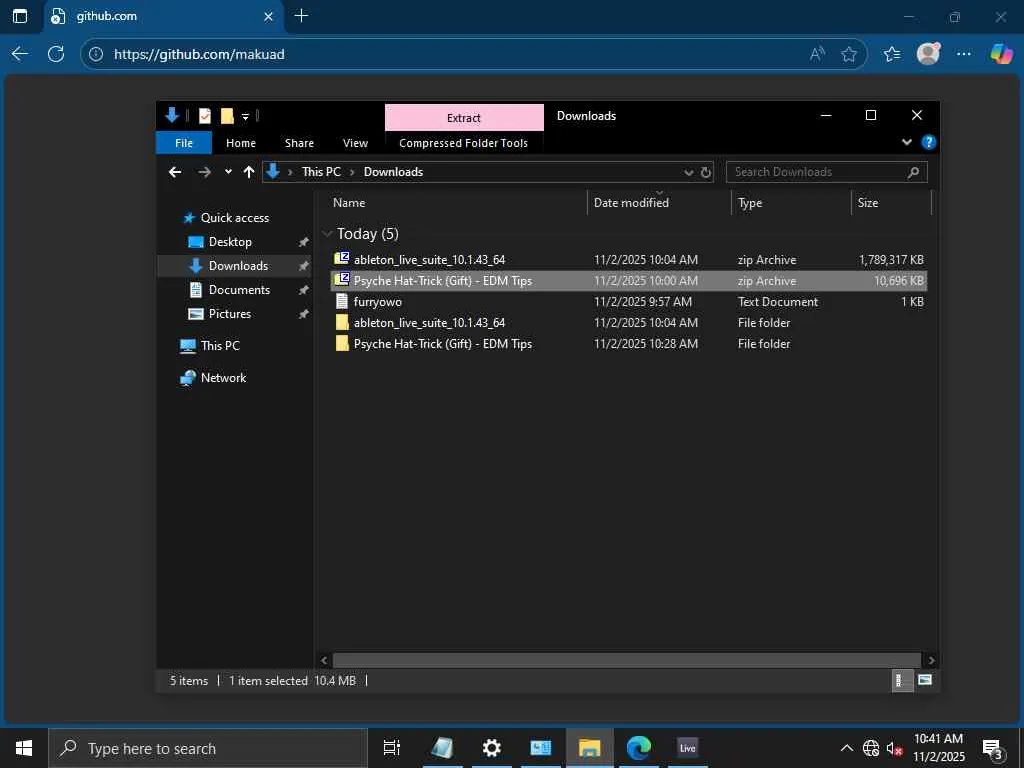The width and height of the screenshot is (1024, 768).
Task: Click the Properties icon in the quick access toolbar
Action: pos(204,116)
